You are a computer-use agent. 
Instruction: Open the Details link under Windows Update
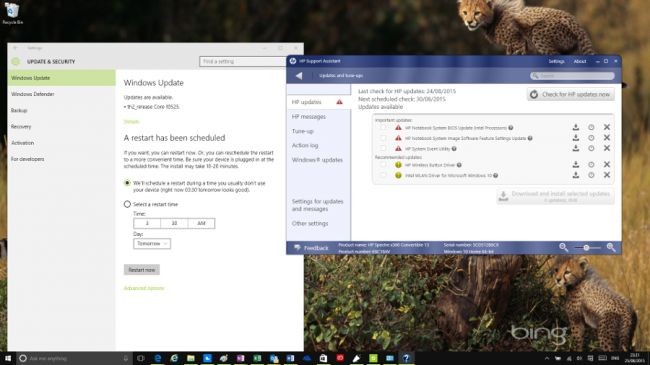click(131, 122)
